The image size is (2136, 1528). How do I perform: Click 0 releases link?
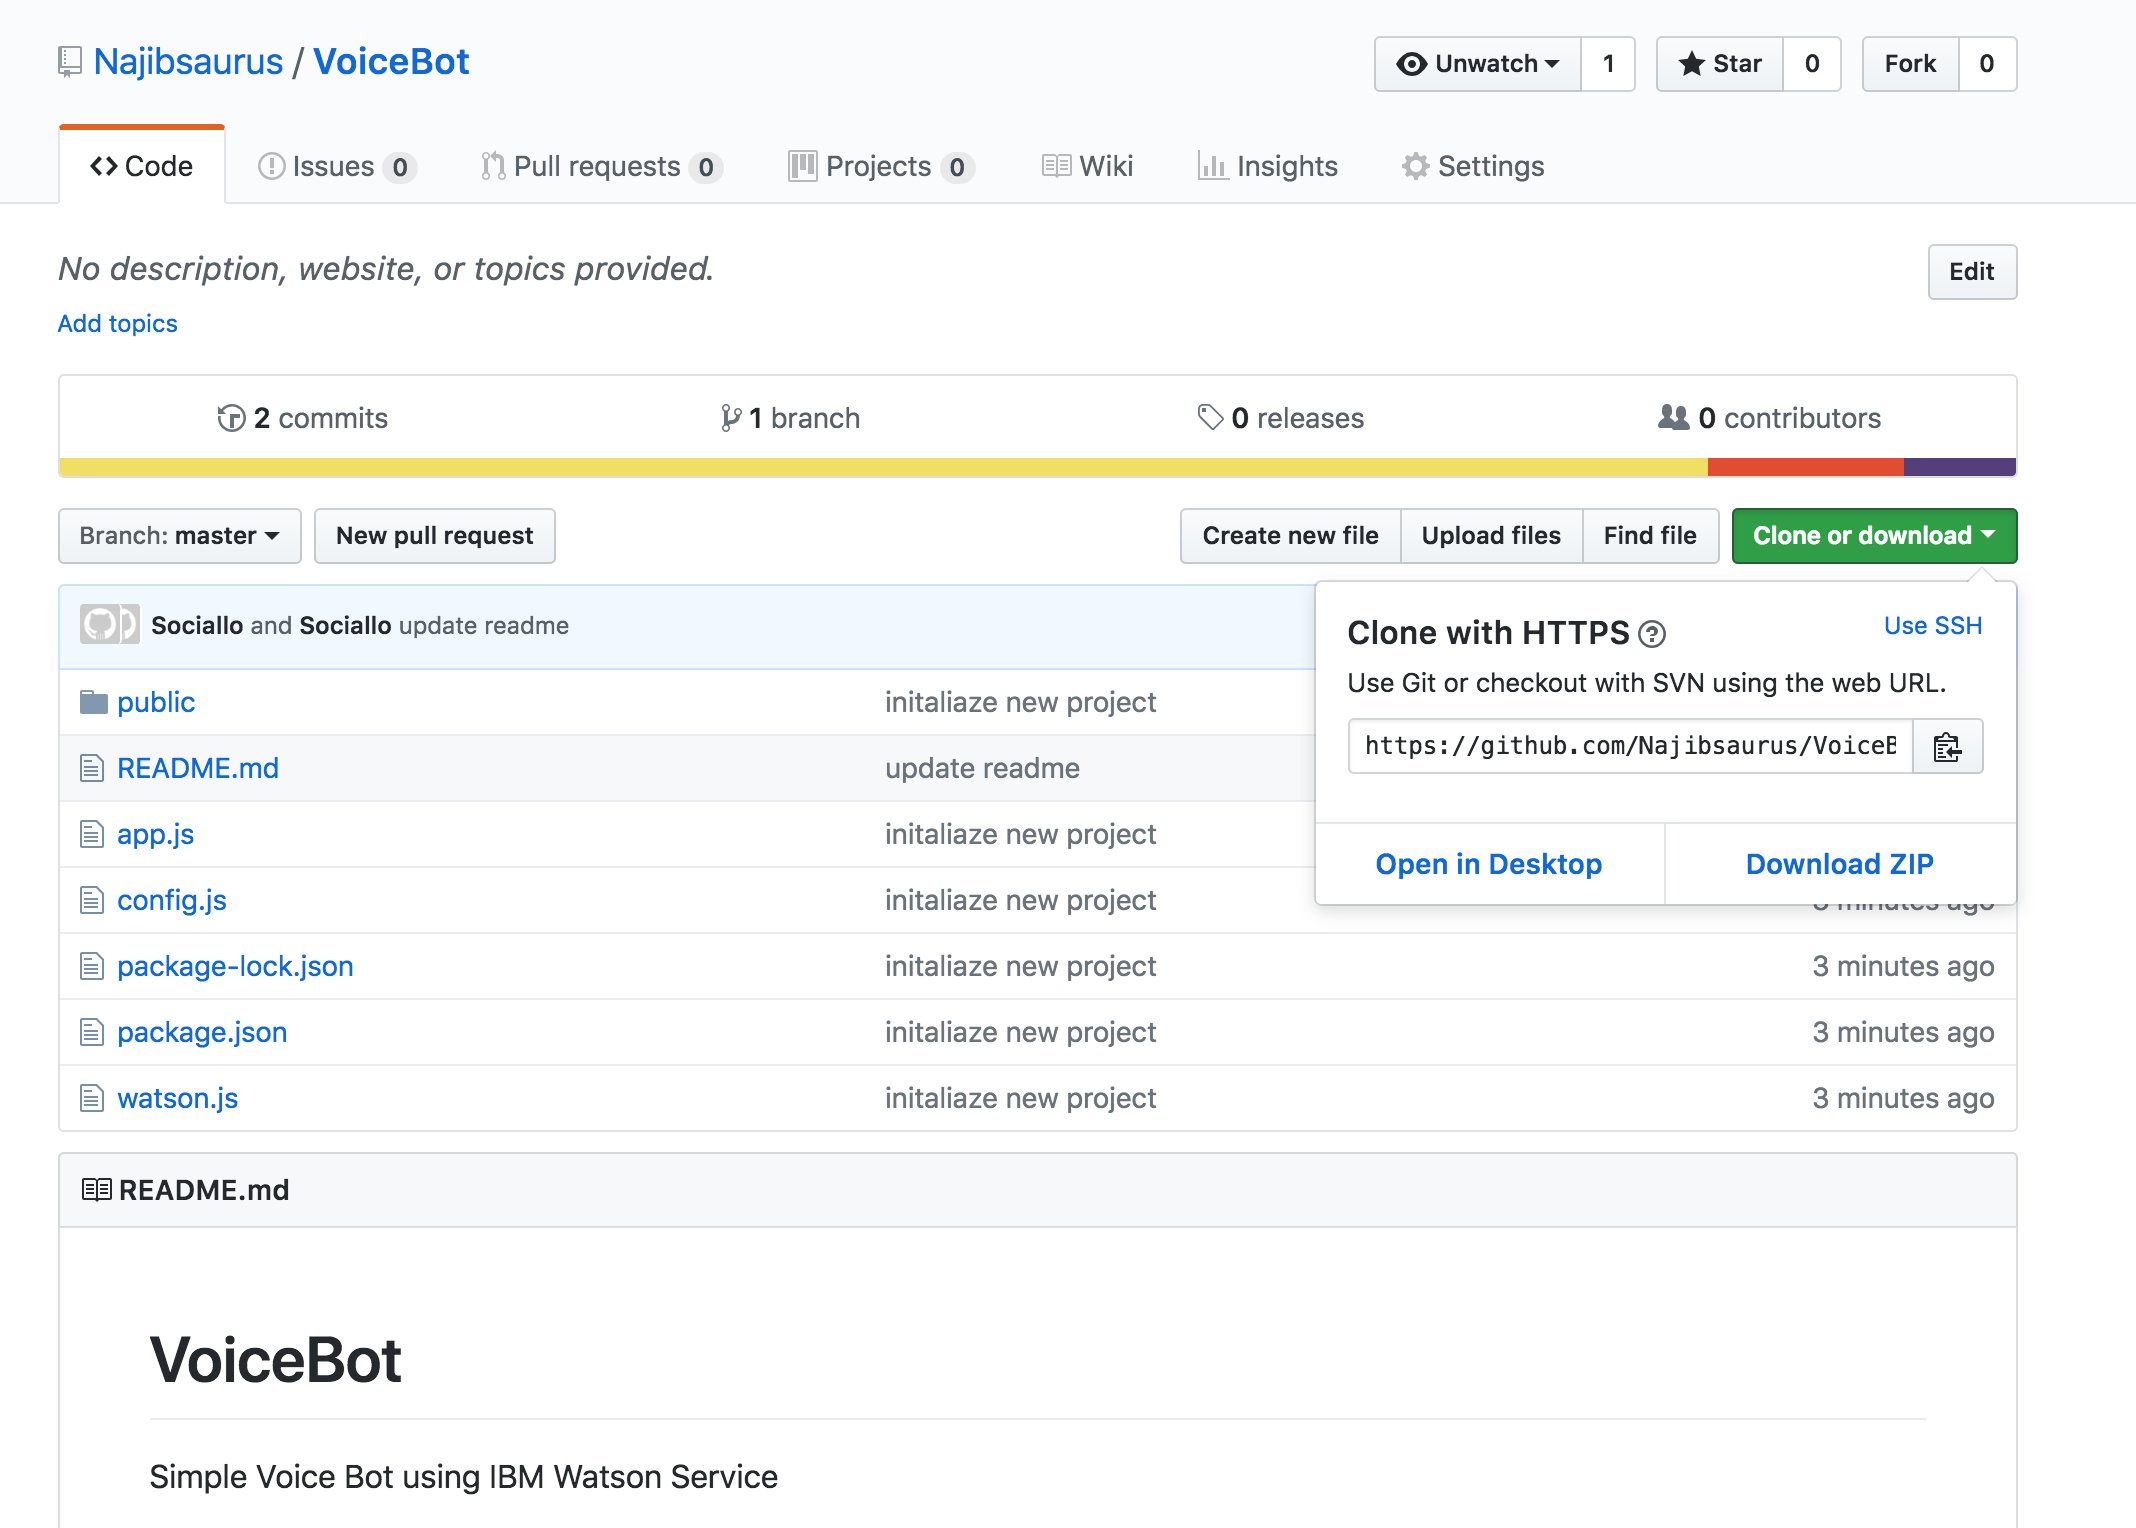pyautogui.click(x=1281, y=418)
